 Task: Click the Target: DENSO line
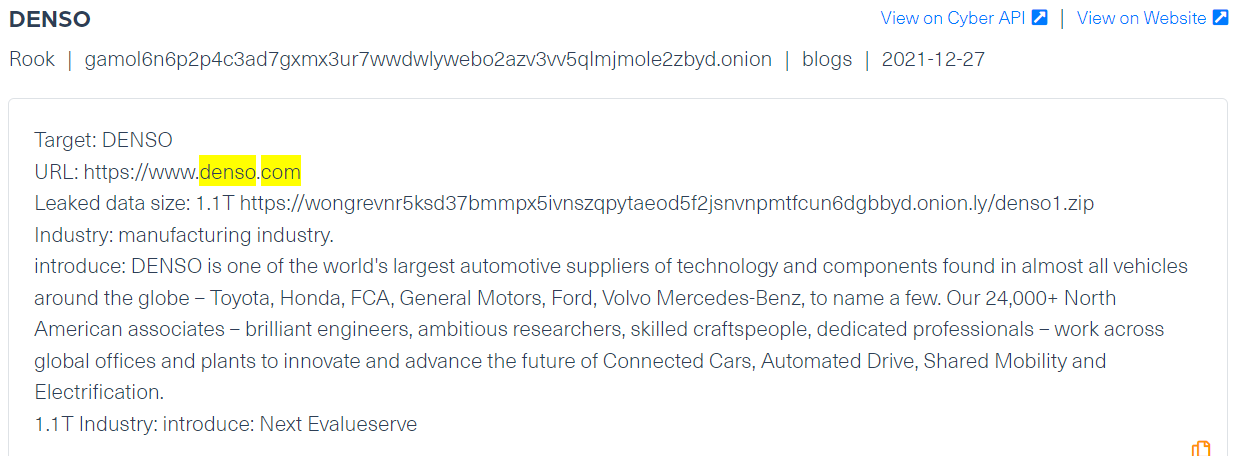[x=104, y=141]
